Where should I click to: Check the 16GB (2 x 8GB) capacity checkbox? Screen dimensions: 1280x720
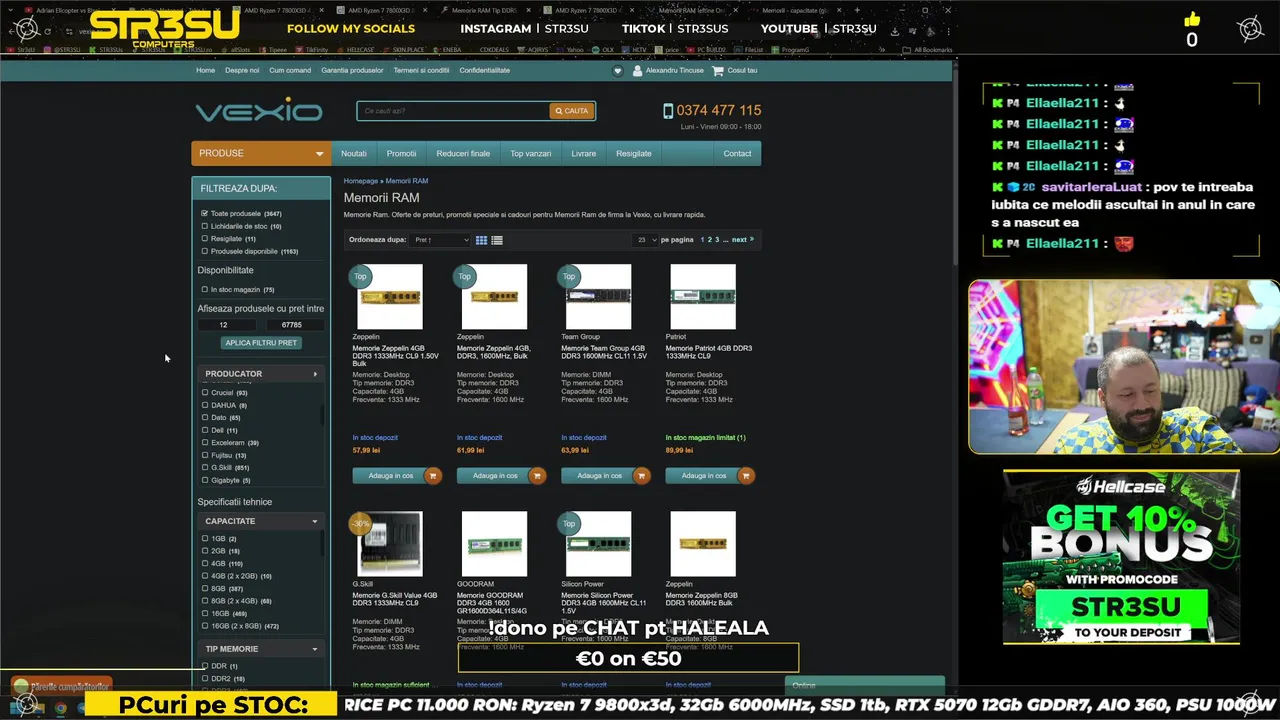(x=205, y=626)
